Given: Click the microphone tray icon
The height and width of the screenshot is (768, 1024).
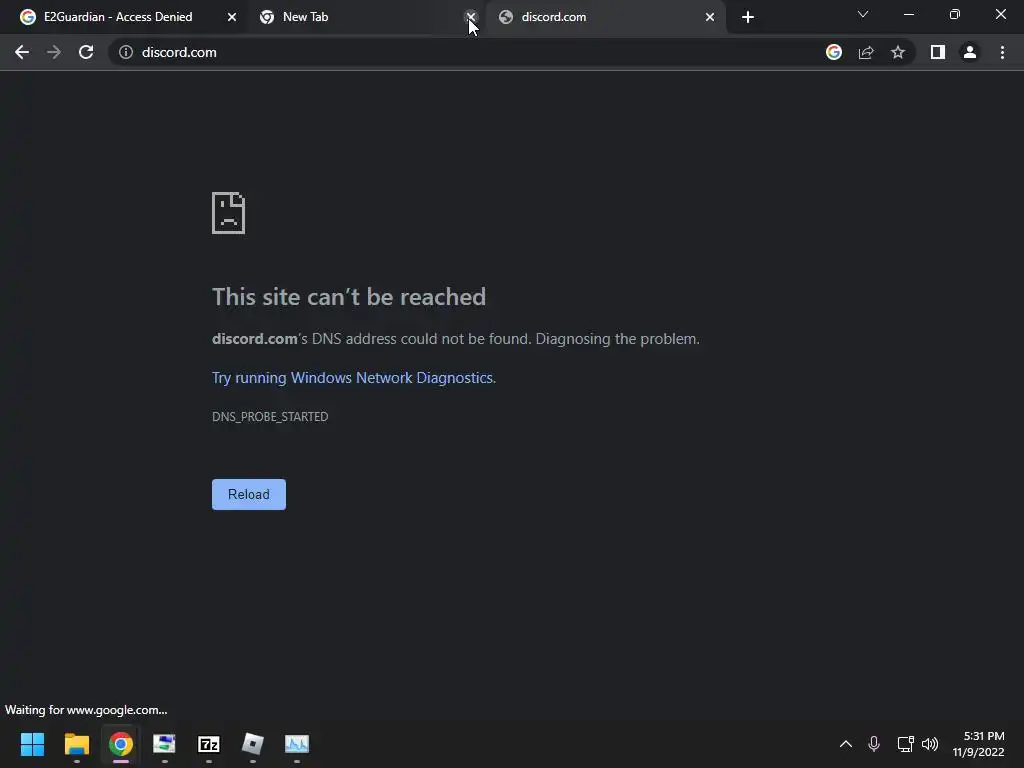Looking at the screenshot, I should tap(874, 744).
